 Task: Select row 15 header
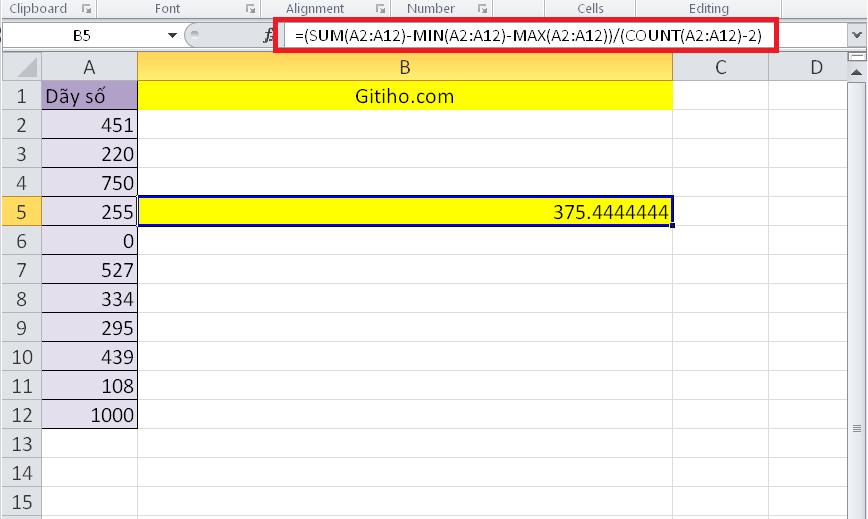pos(22,501)
